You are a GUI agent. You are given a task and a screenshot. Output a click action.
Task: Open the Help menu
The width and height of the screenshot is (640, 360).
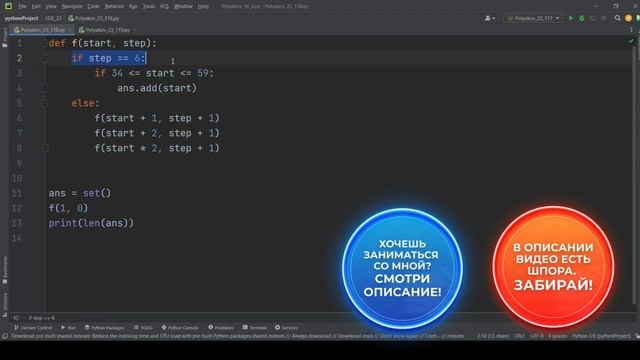(x=203, y=6)
